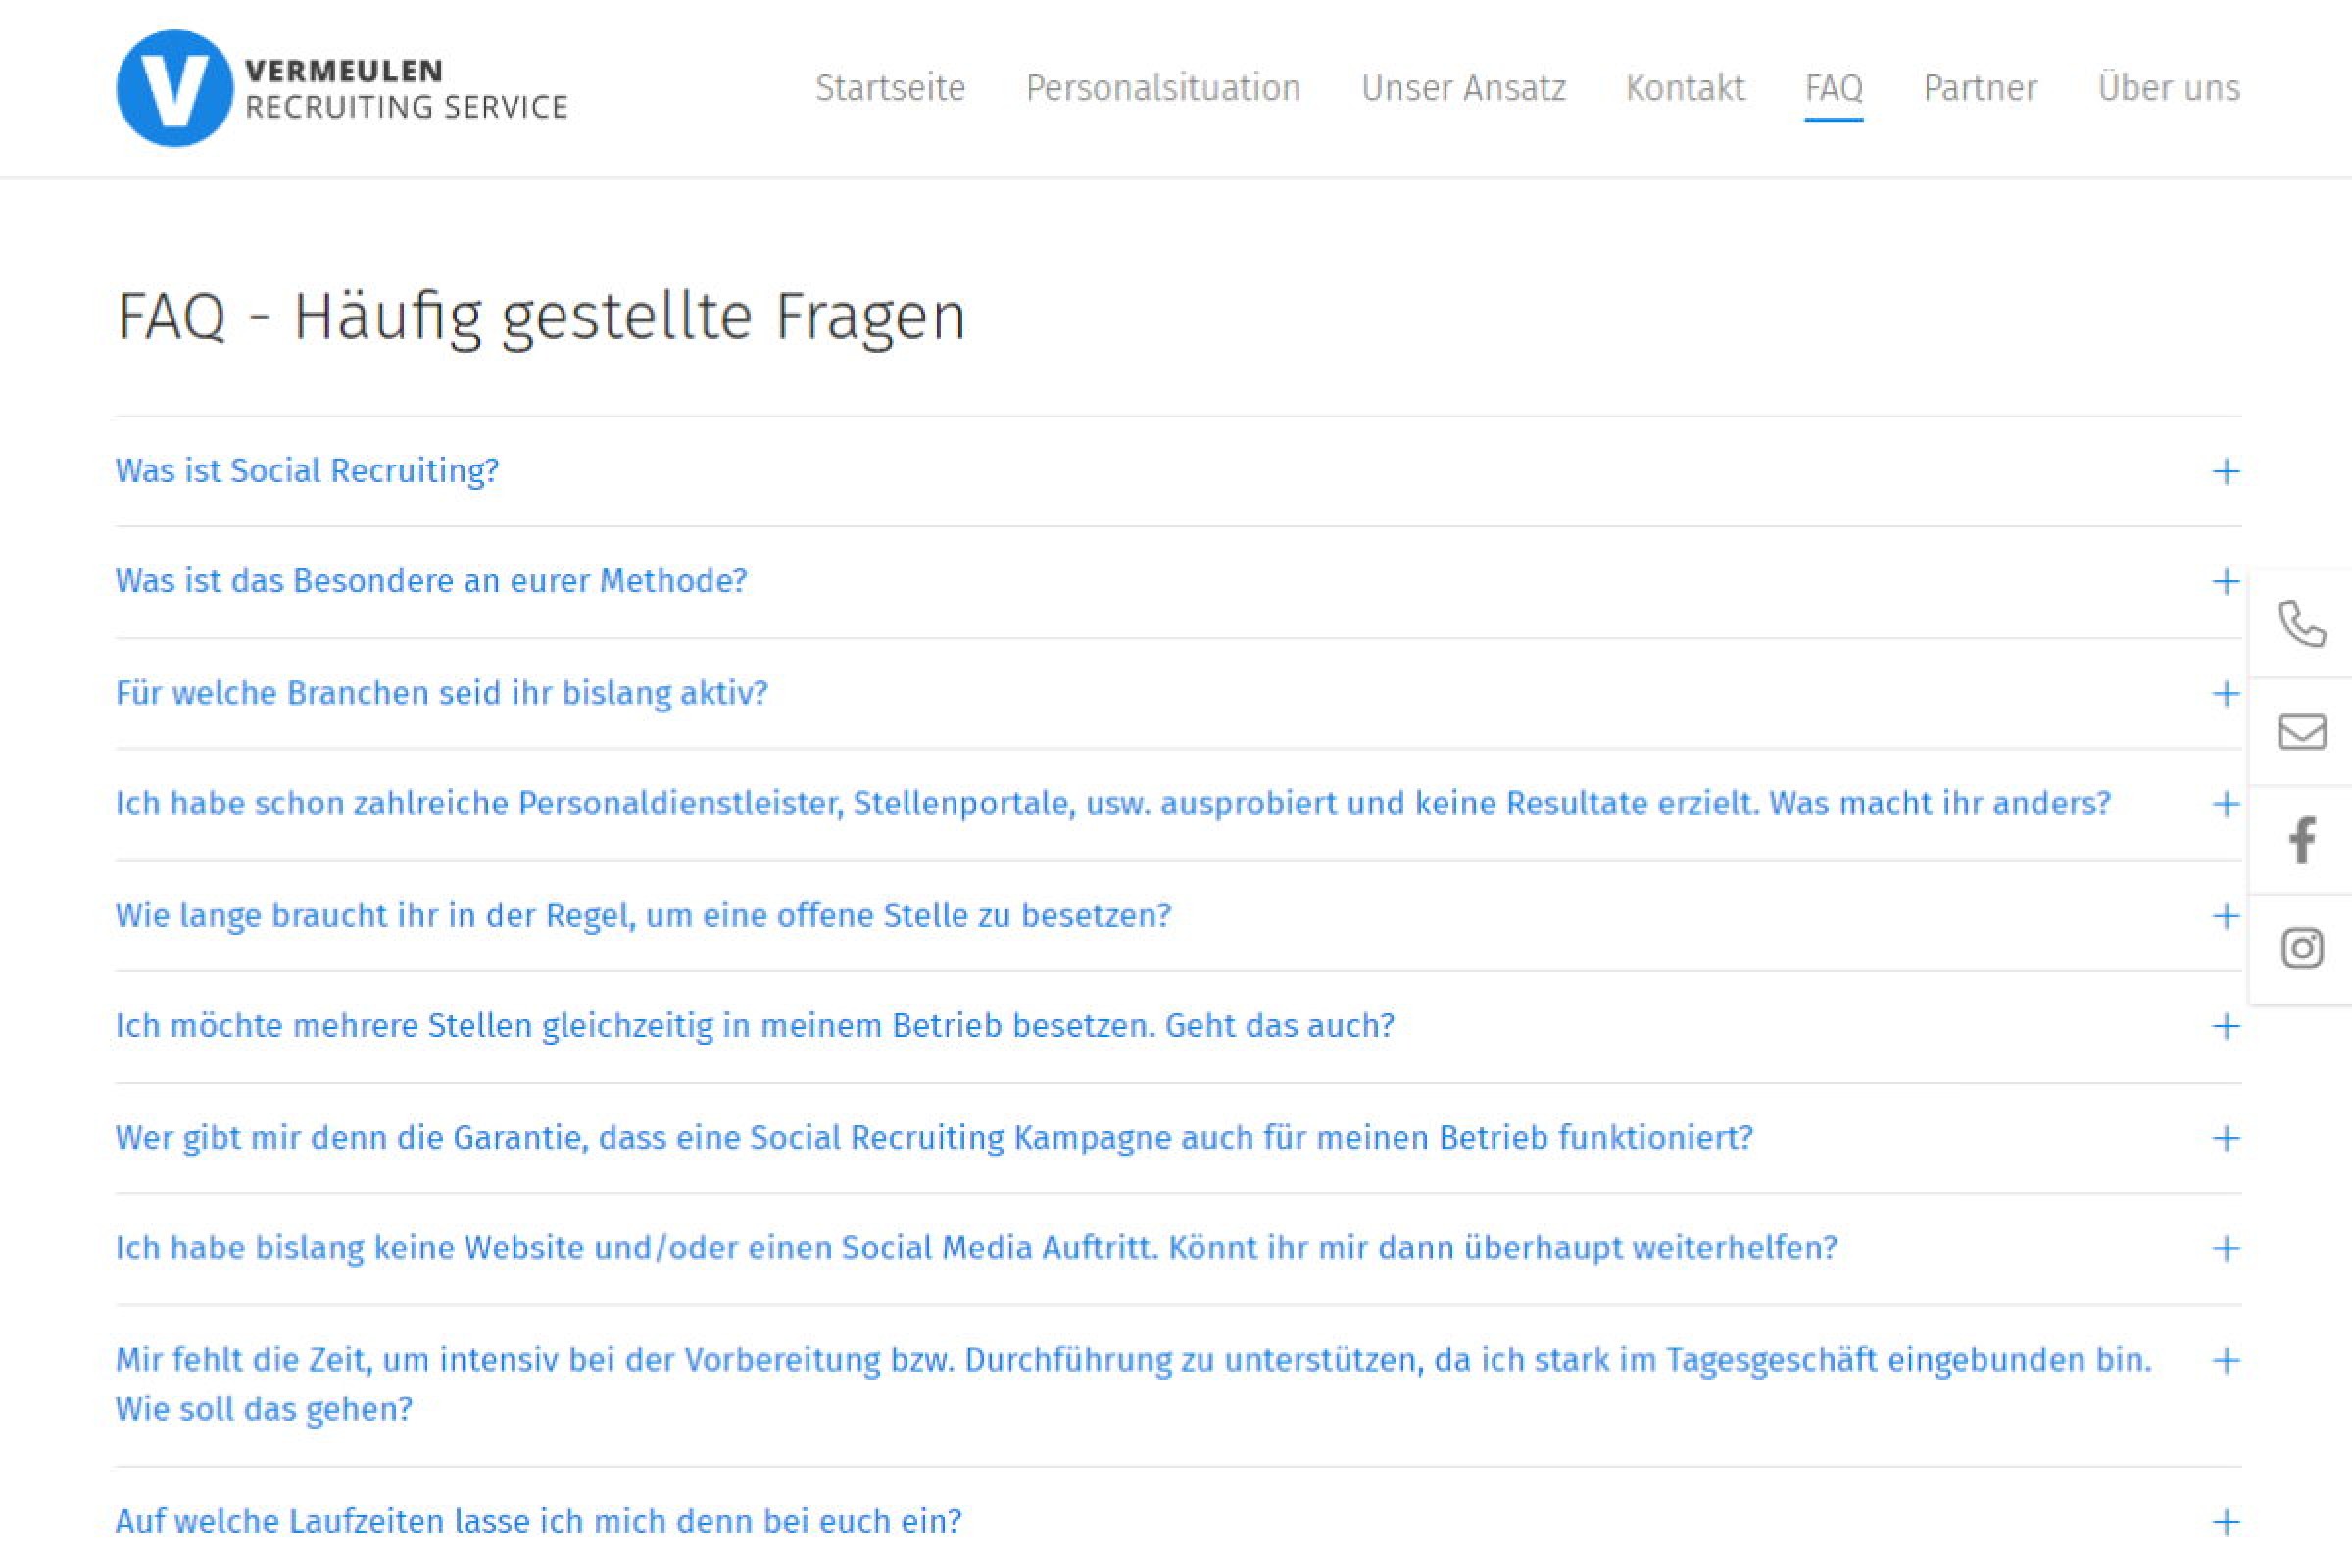Click the phone icon in side panel
Screen dimensions: 2352x1568
point(2301,624)
